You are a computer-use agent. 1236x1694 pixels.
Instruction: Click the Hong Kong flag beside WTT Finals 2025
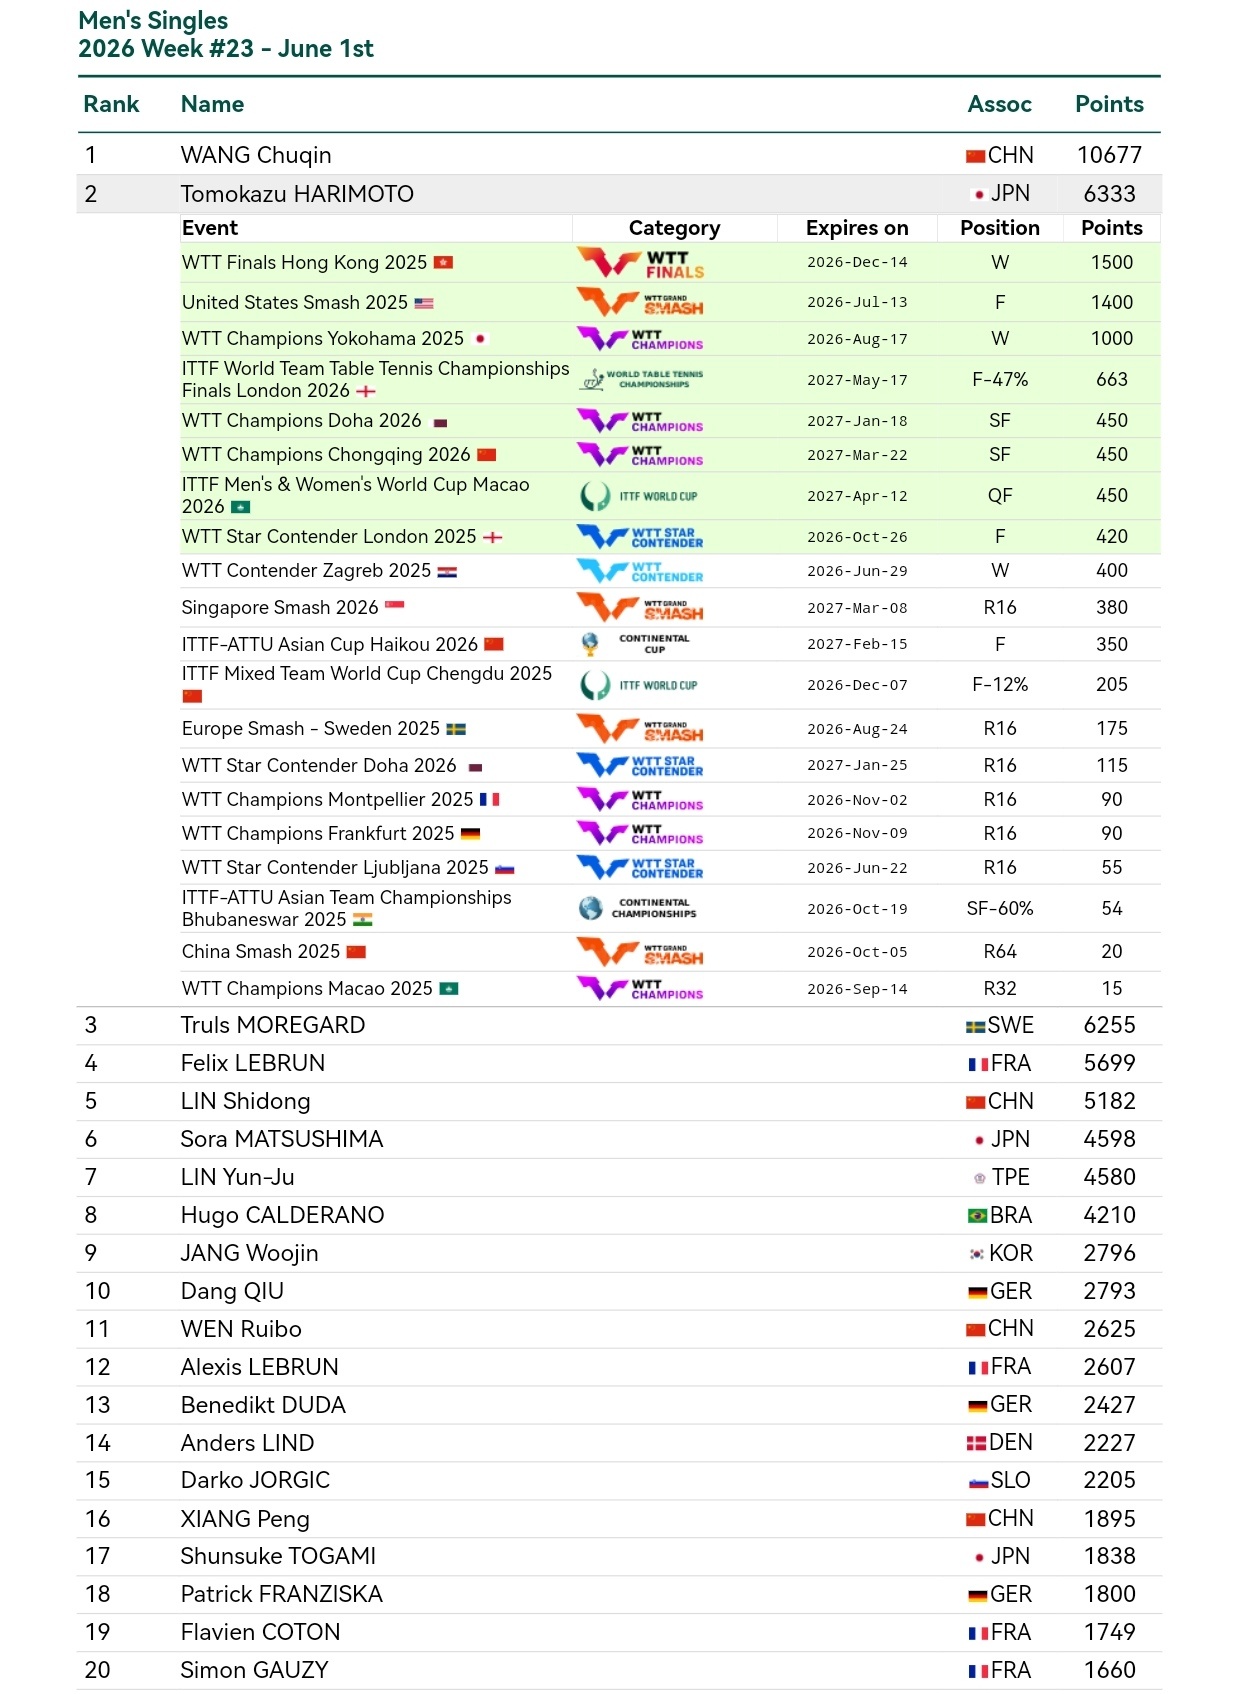click(443, 263)
